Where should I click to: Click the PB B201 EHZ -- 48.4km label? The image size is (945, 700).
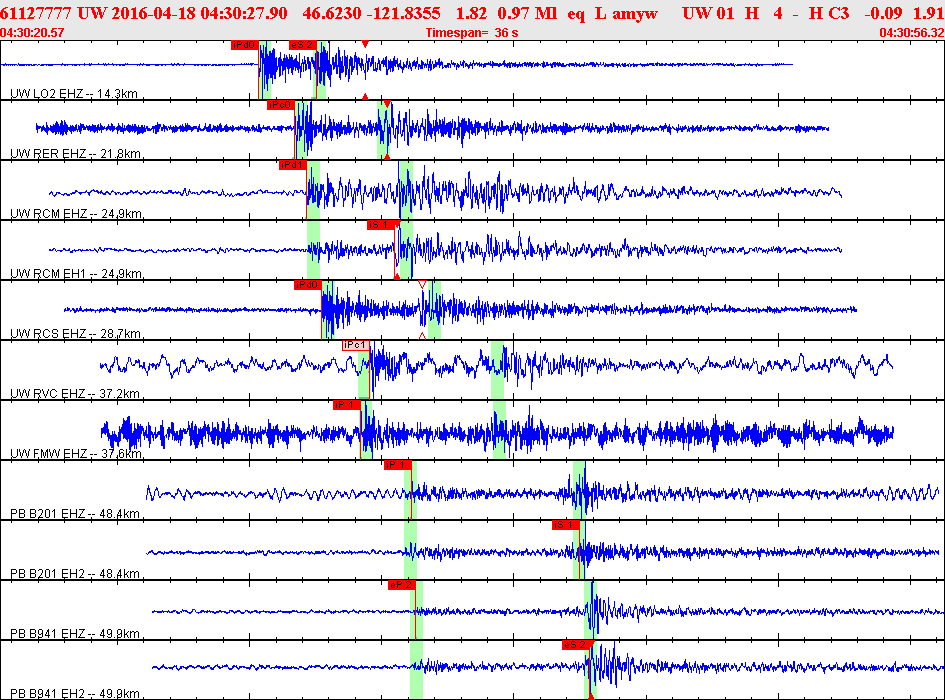[75, 514]
